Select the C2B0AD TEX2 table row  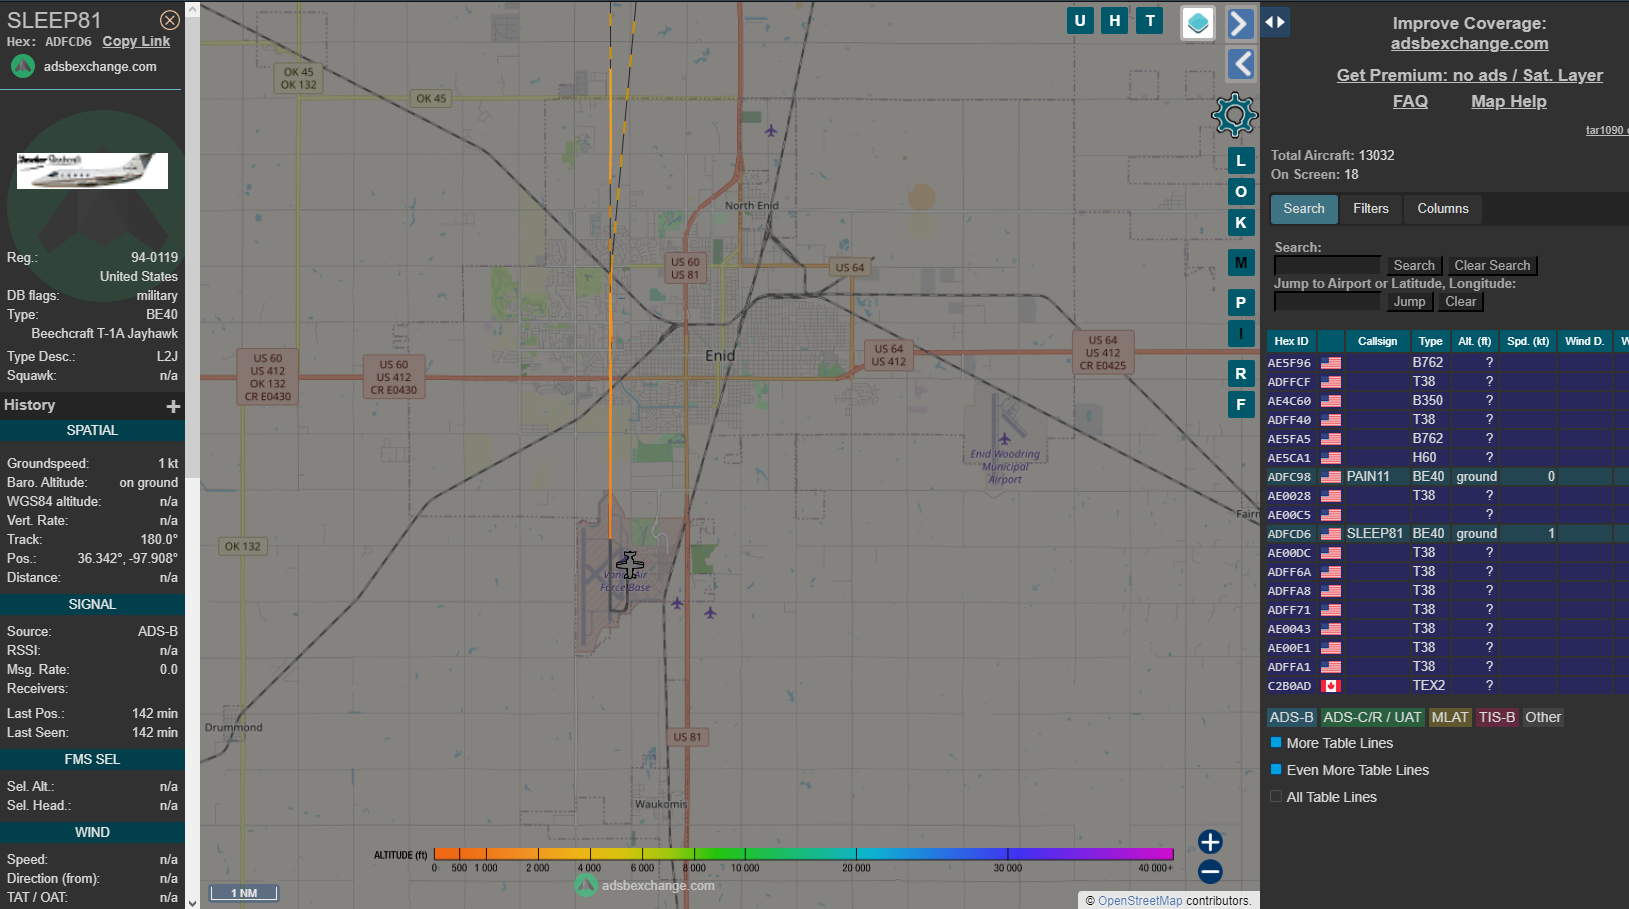1447,686
